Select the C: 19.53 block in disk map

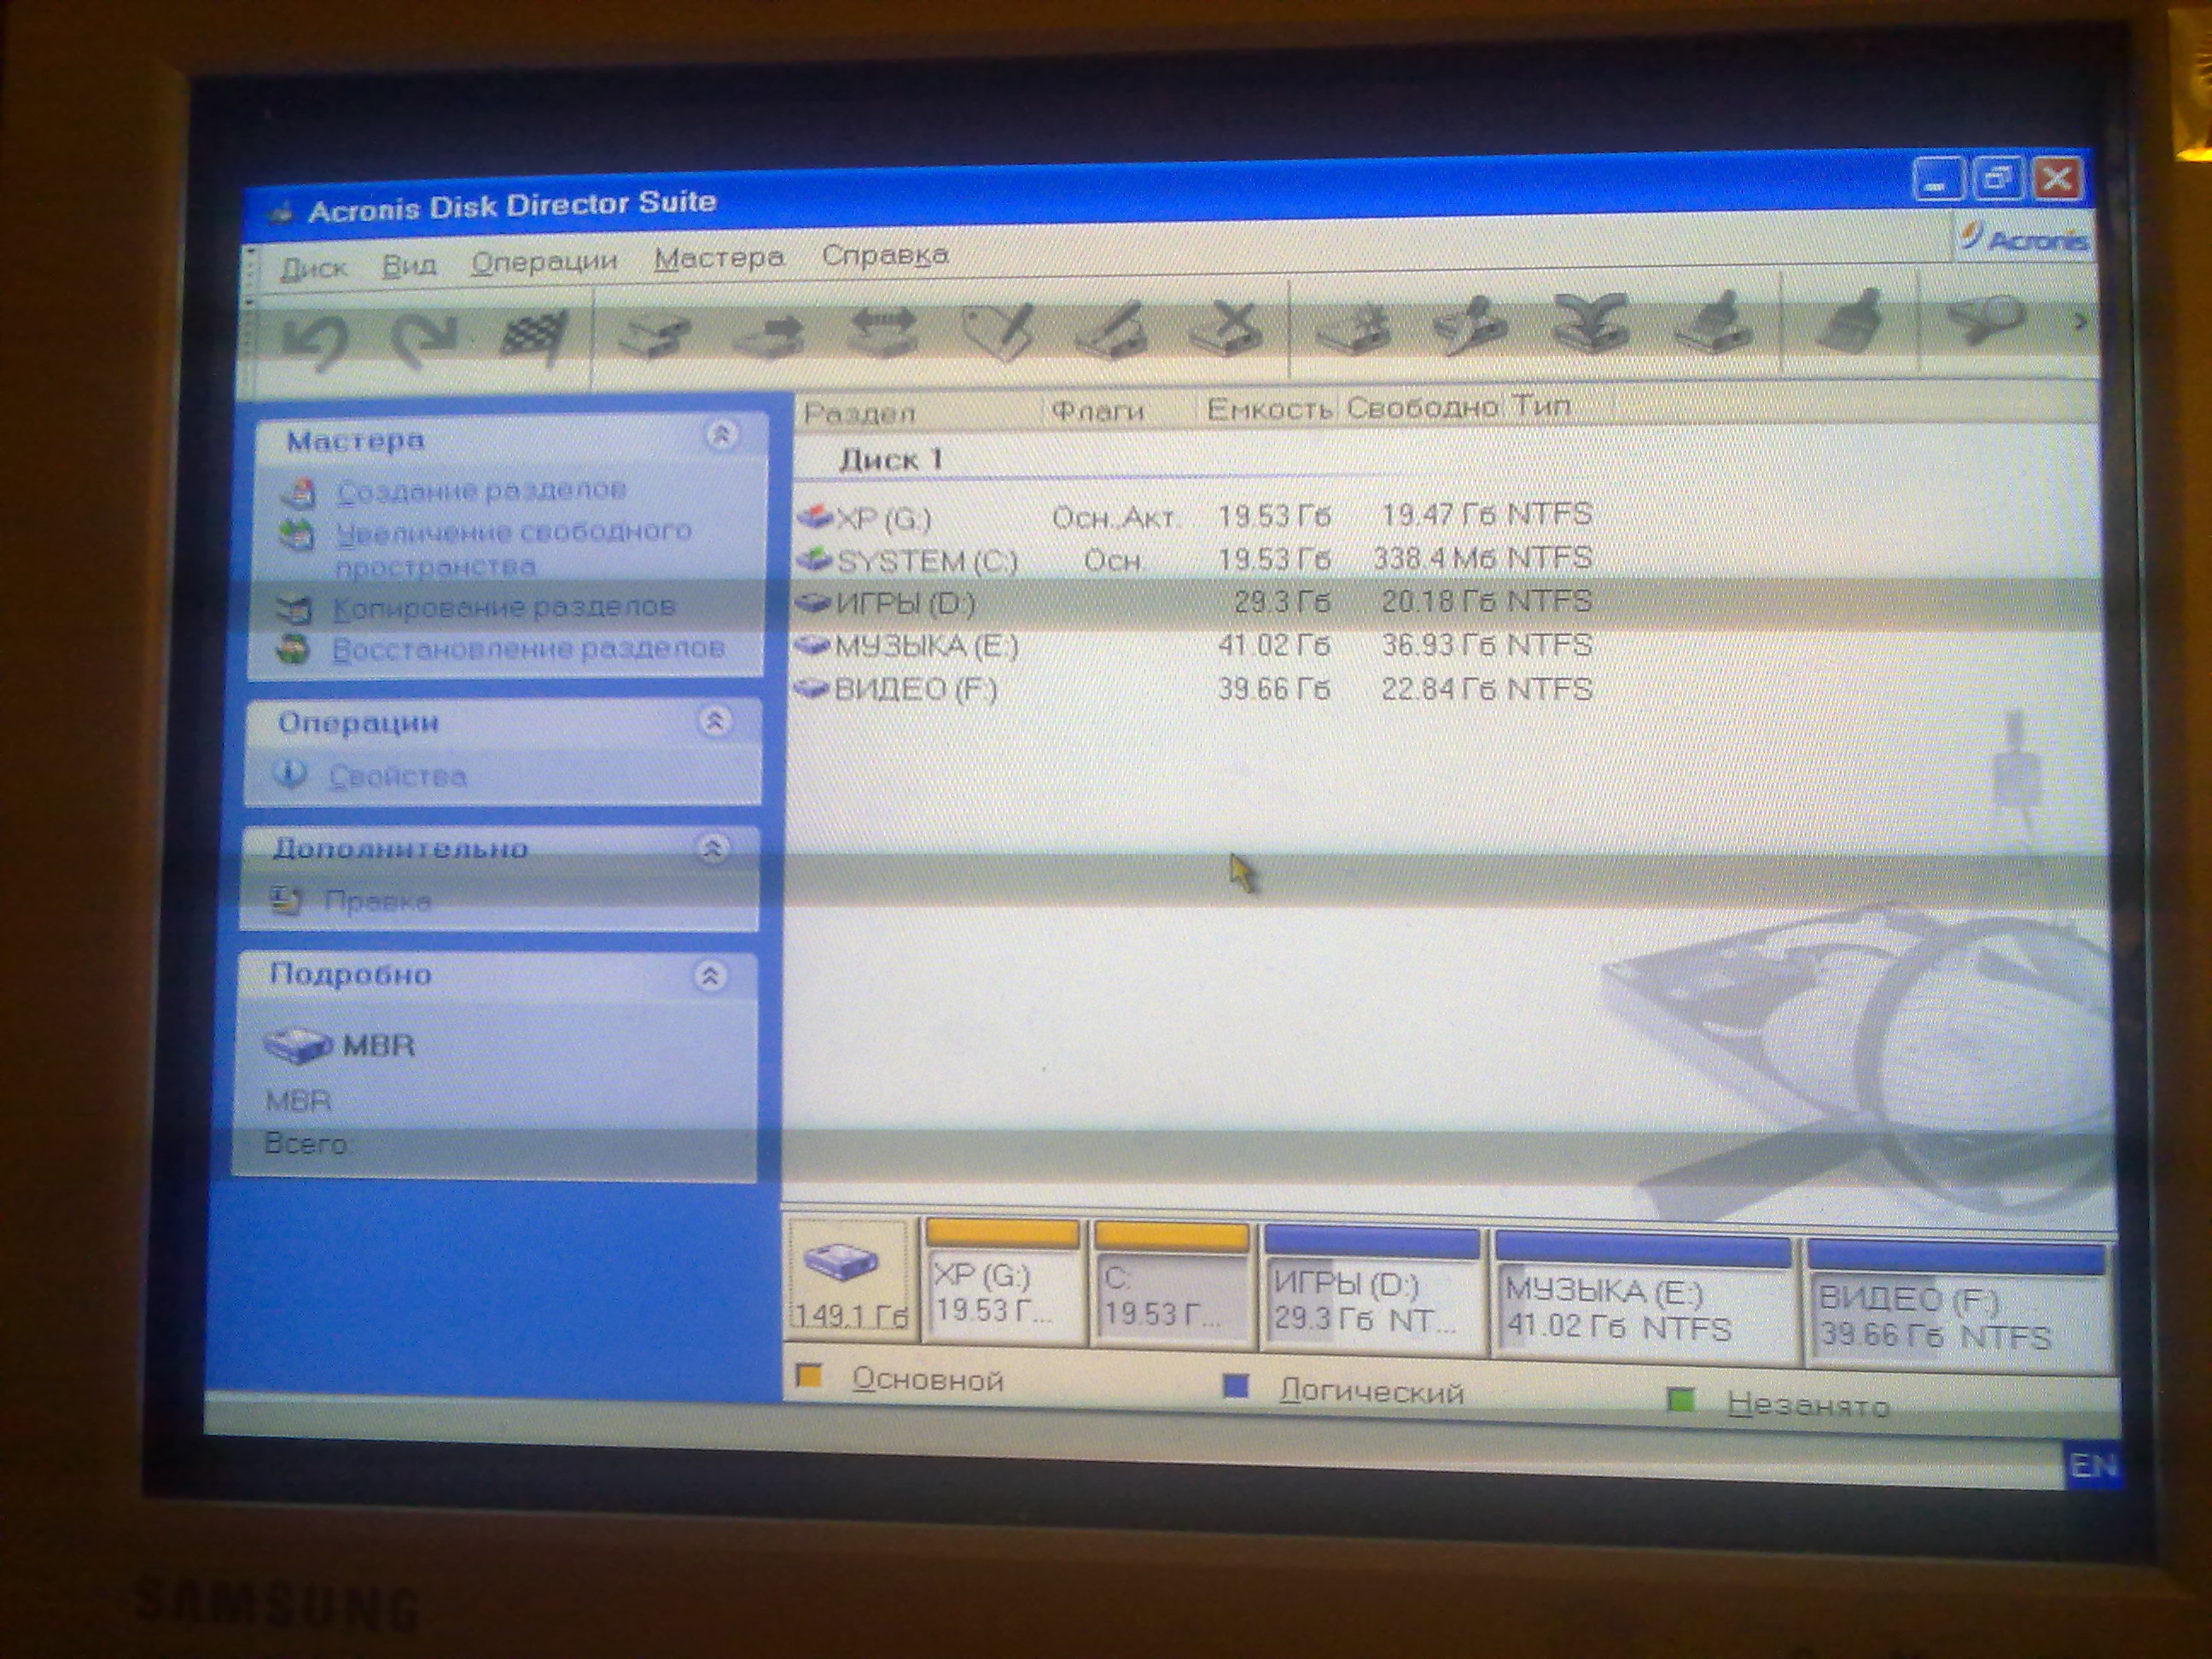(1172, 1286)
